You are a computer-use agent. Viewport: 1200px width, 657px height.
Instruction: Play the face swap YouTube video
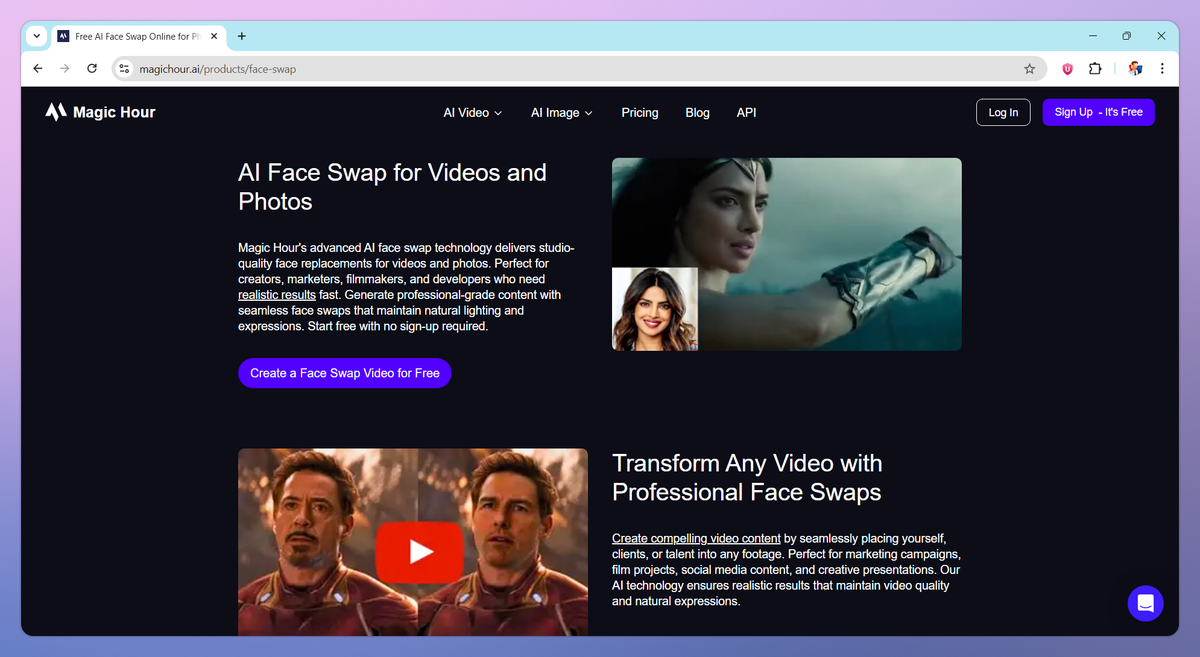coord(419,551)
